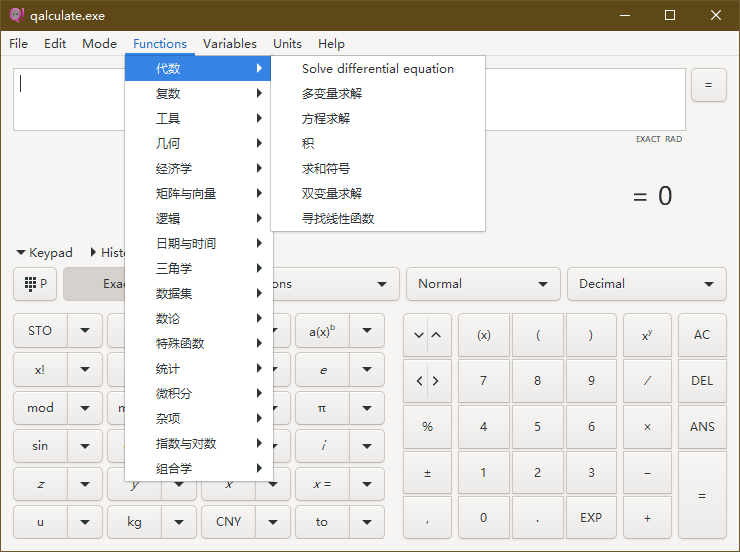The height and width of the screenshot is (552, 740).
Task: Select Solve differential equation from submenu
Action: (x=377, y=69)
